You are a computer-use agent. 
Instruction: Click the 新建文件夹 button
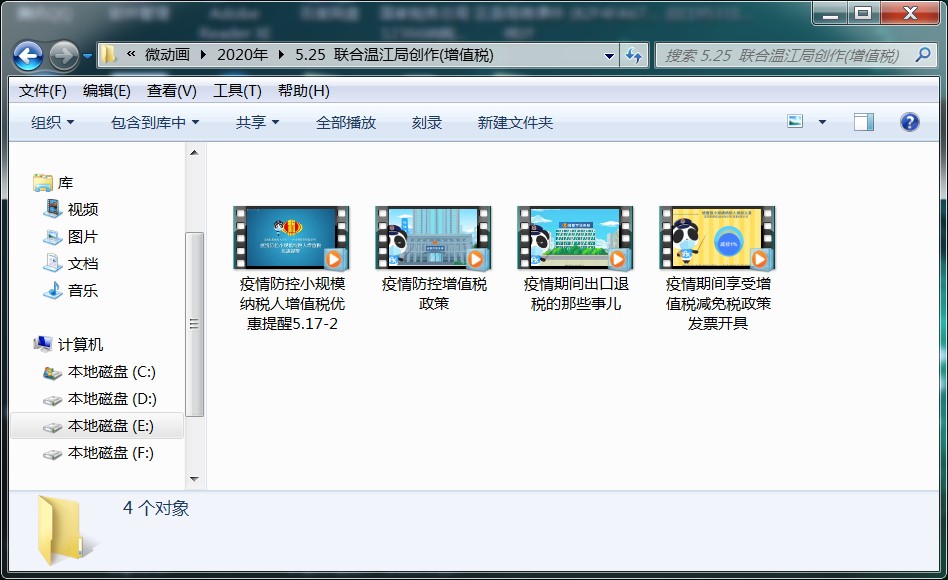515,122
